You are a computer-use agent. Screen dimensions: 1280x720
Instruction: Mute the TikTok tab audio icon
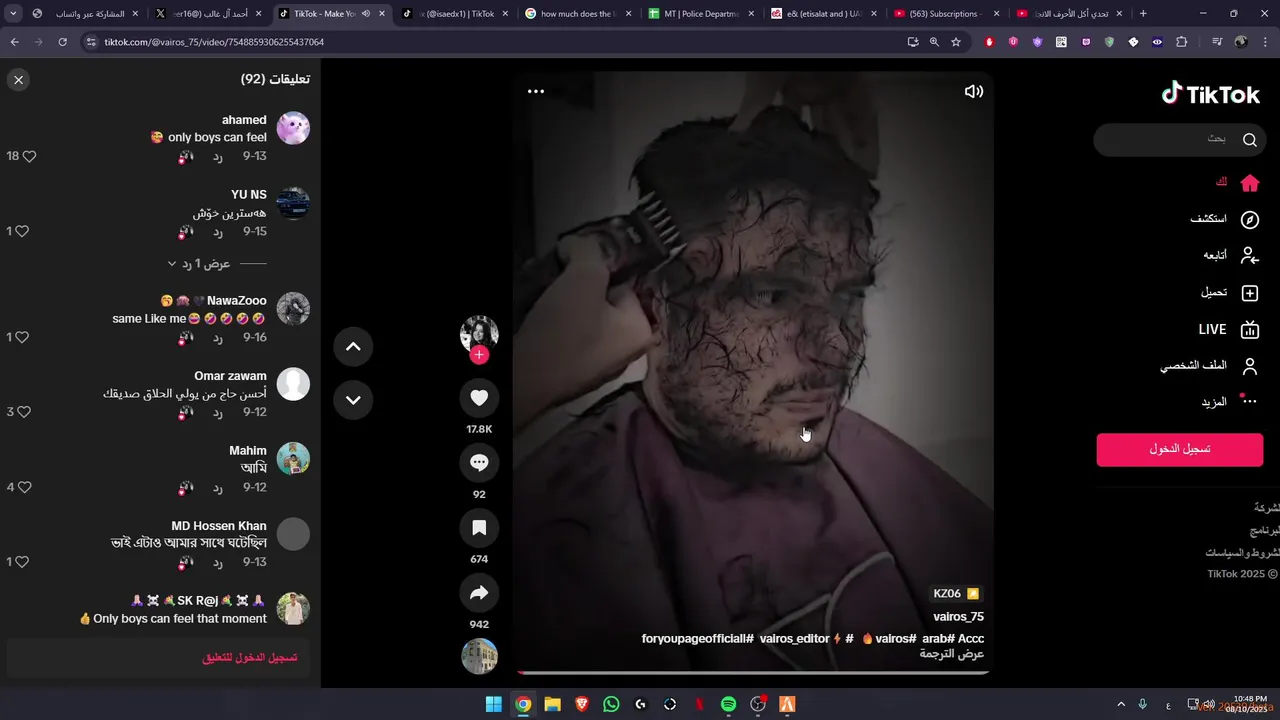365,14
